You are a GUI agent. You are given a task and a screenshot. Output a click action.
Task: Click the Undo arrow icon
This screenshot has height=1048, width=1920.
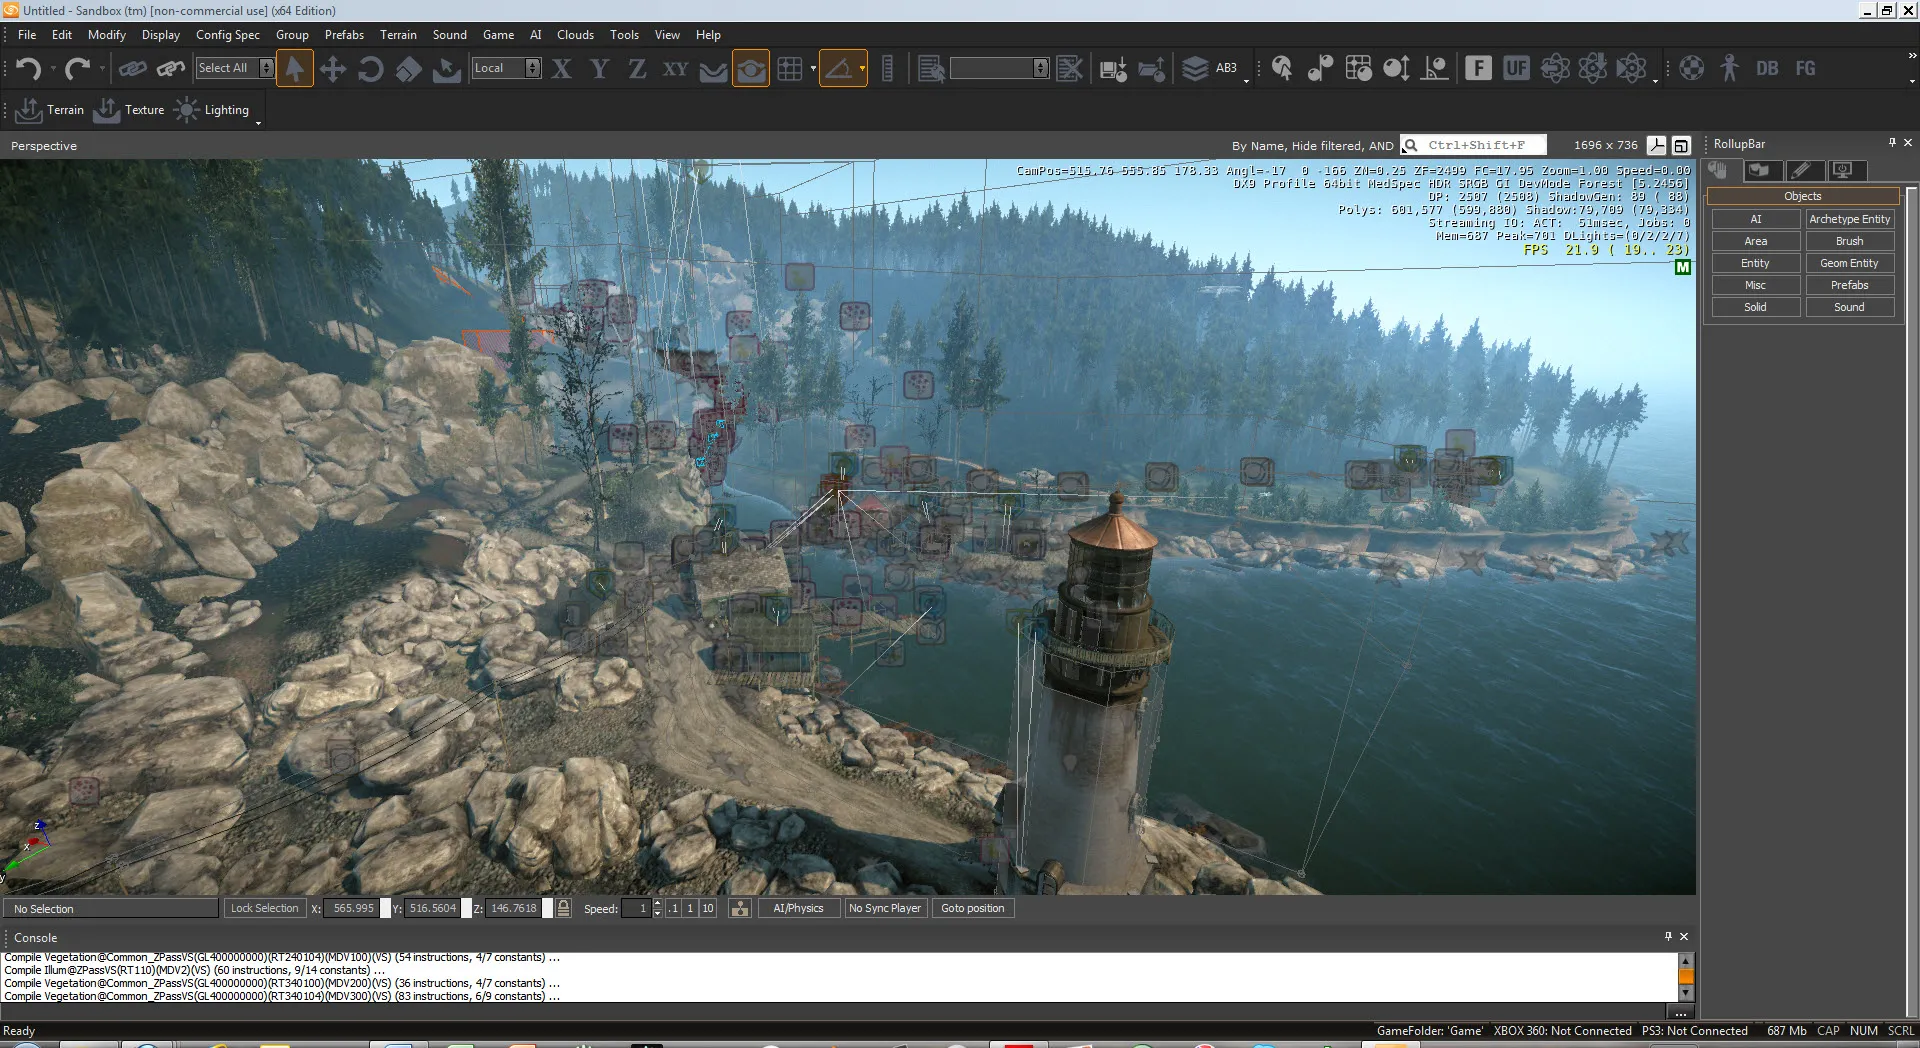point(28,69)
